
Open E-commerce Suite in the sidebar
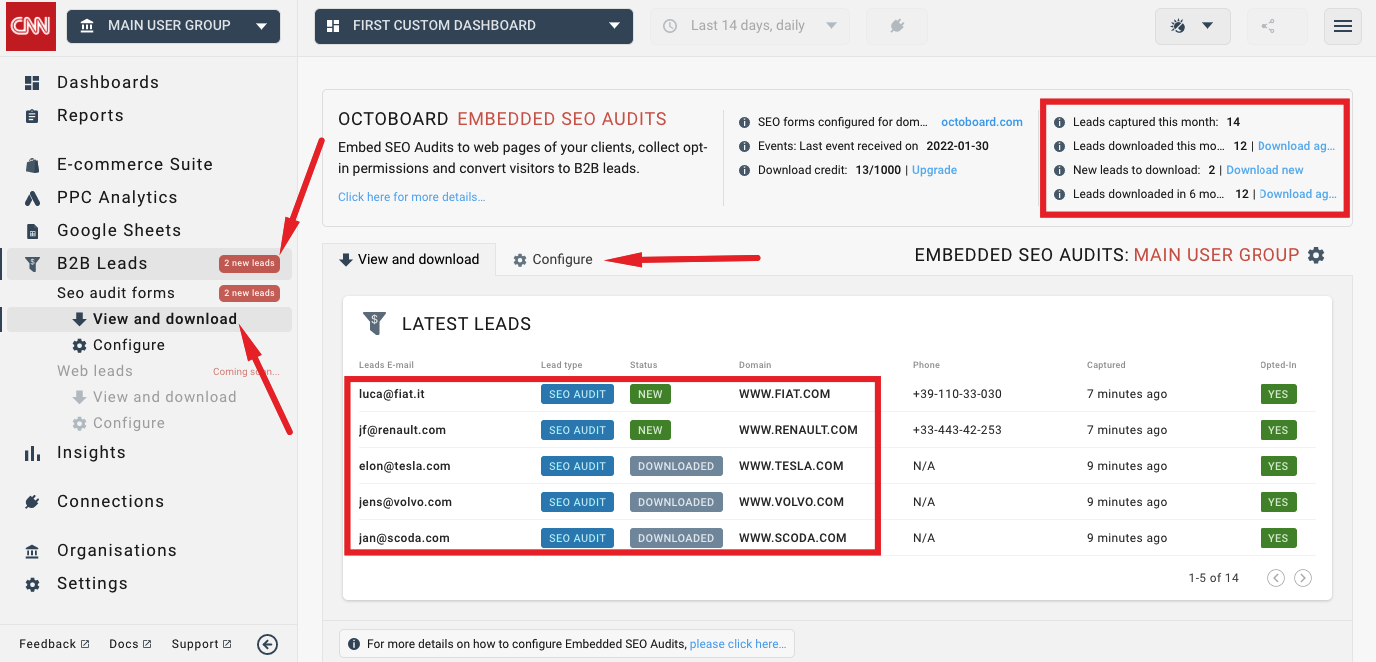coord(135,164)
